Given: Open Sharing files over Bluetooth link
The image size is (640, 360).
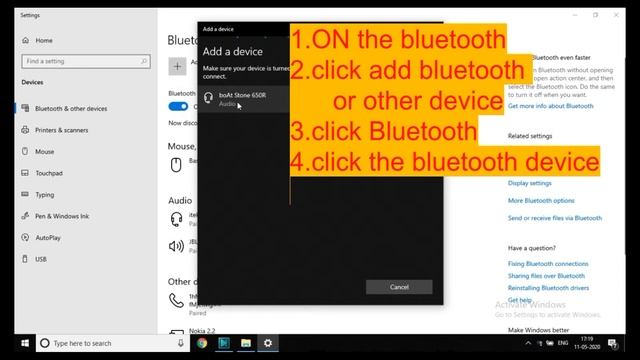Looking at the screenshot, I should (x=546, y=276).
